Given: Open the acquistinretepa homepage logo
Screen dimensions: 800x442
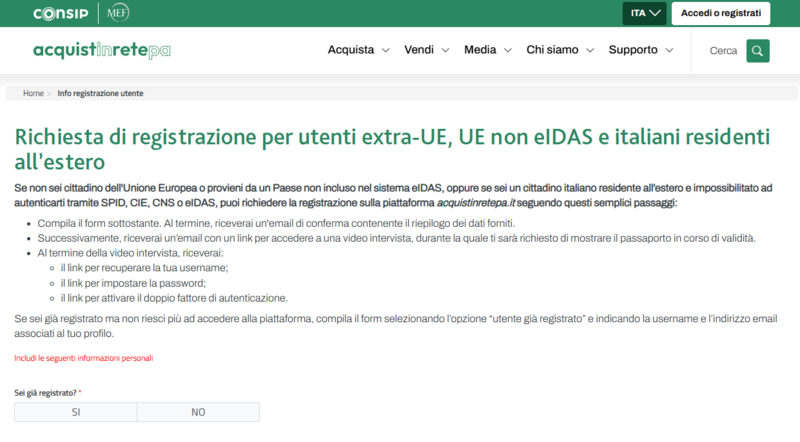Looking at the screenshot, I should (102, 50).
